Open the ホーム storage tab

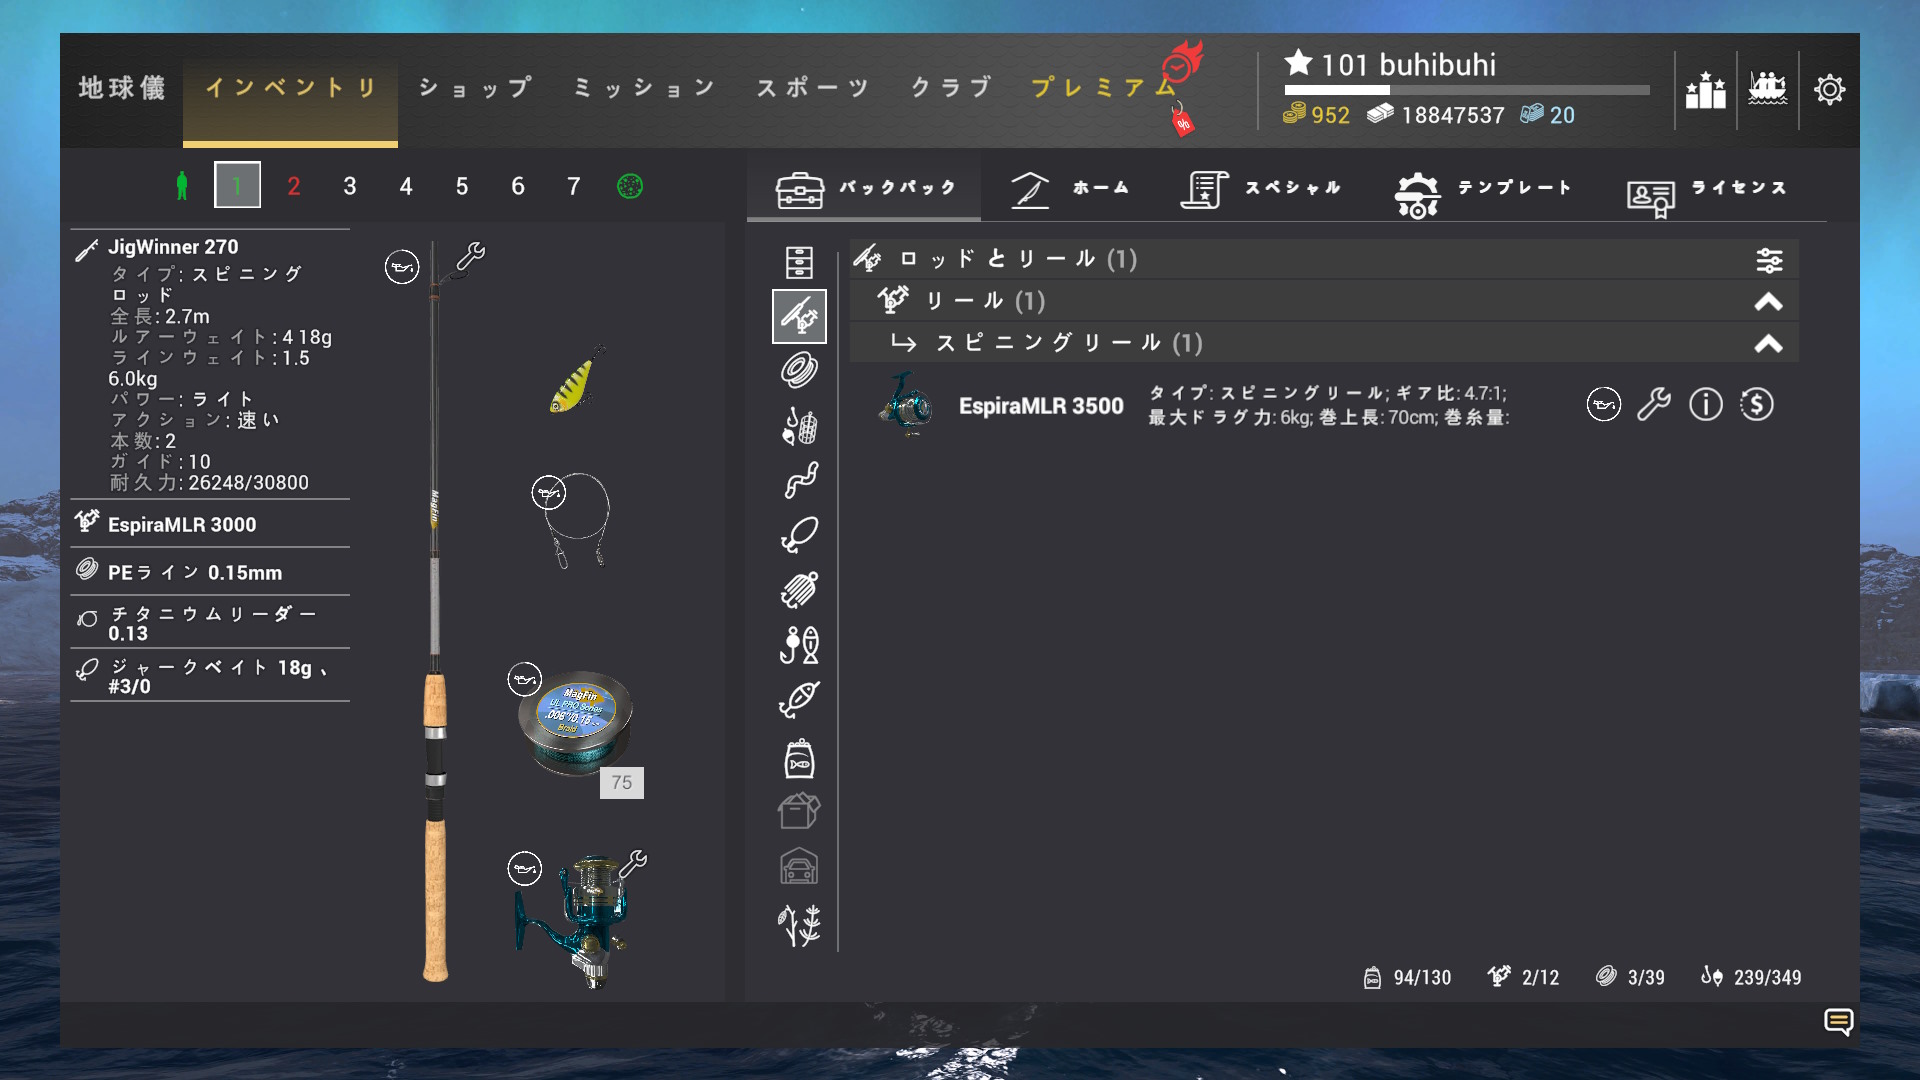point(1070,188)
